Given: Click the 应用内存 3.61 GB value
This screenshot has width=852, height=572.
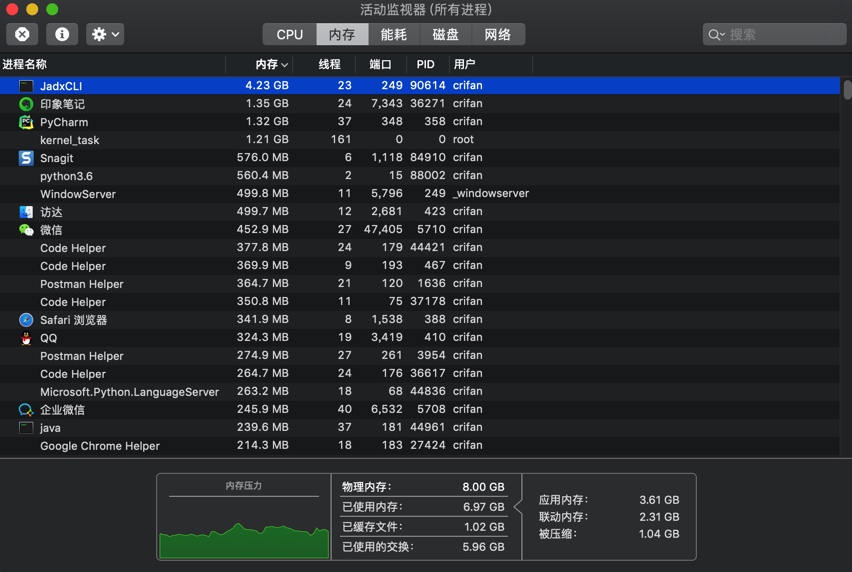Looking at the screenshot, I should pyautogui.click(x=659, y=500).
